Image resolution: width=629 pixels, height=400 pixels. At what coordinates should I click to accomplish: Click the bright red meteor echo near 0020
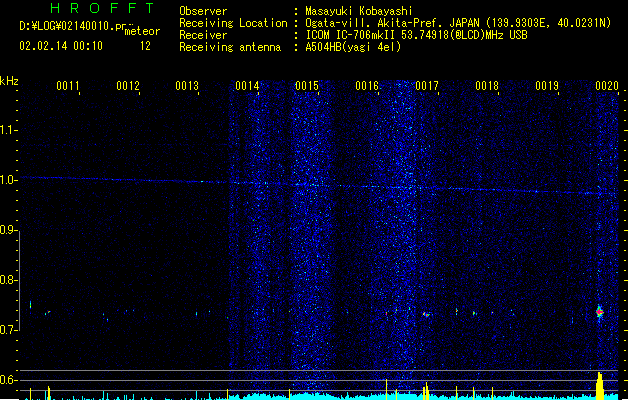tap(600, 312)
